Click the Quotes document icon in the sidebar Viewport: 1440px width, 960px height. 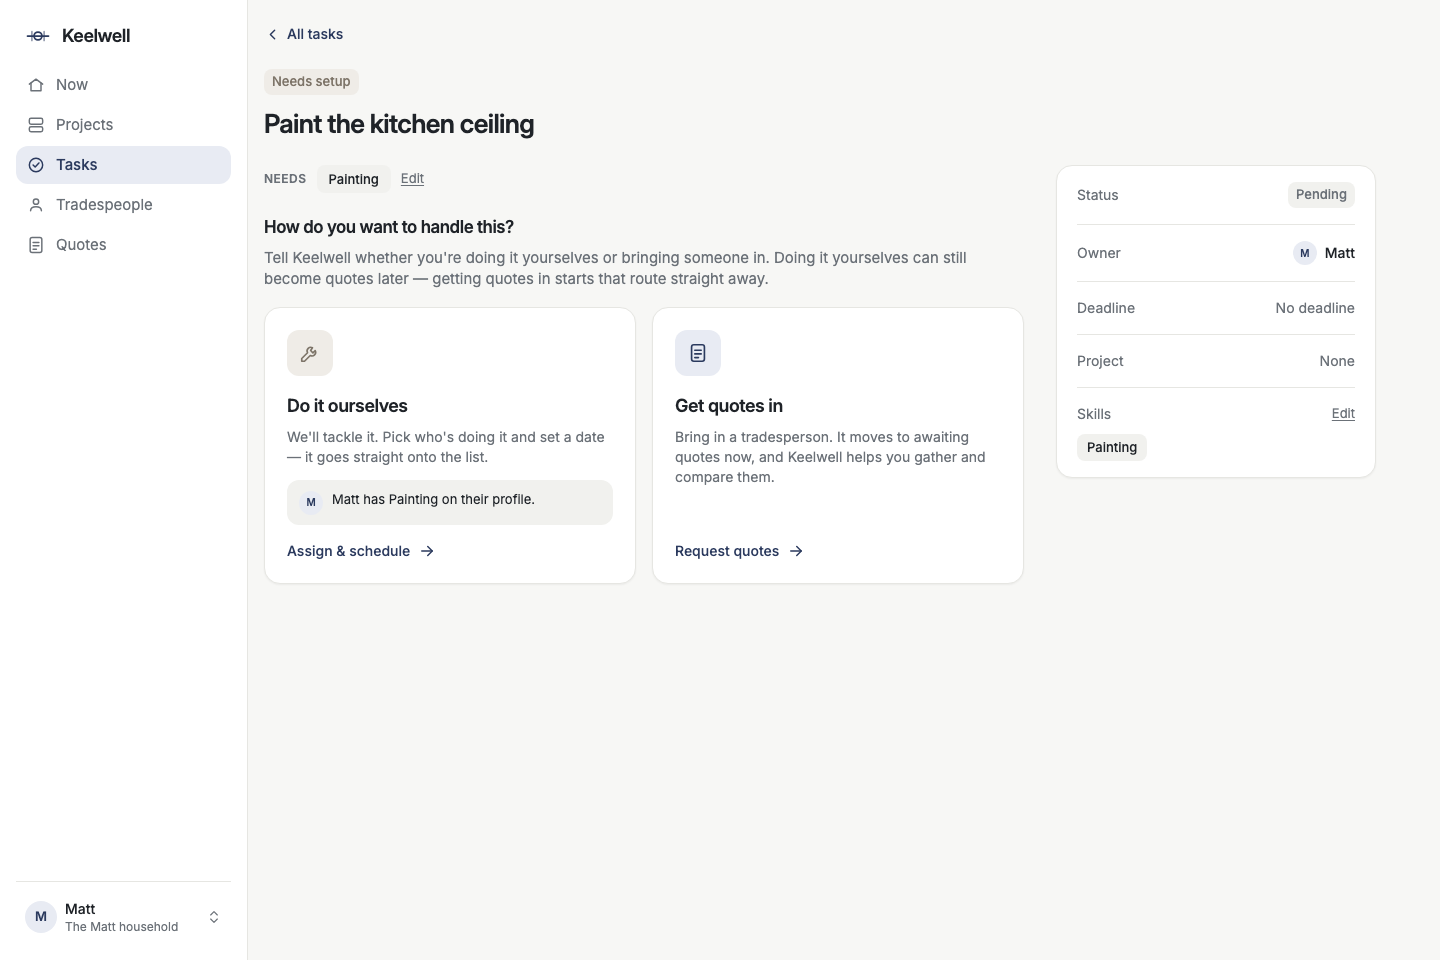(x=36, y=245)
